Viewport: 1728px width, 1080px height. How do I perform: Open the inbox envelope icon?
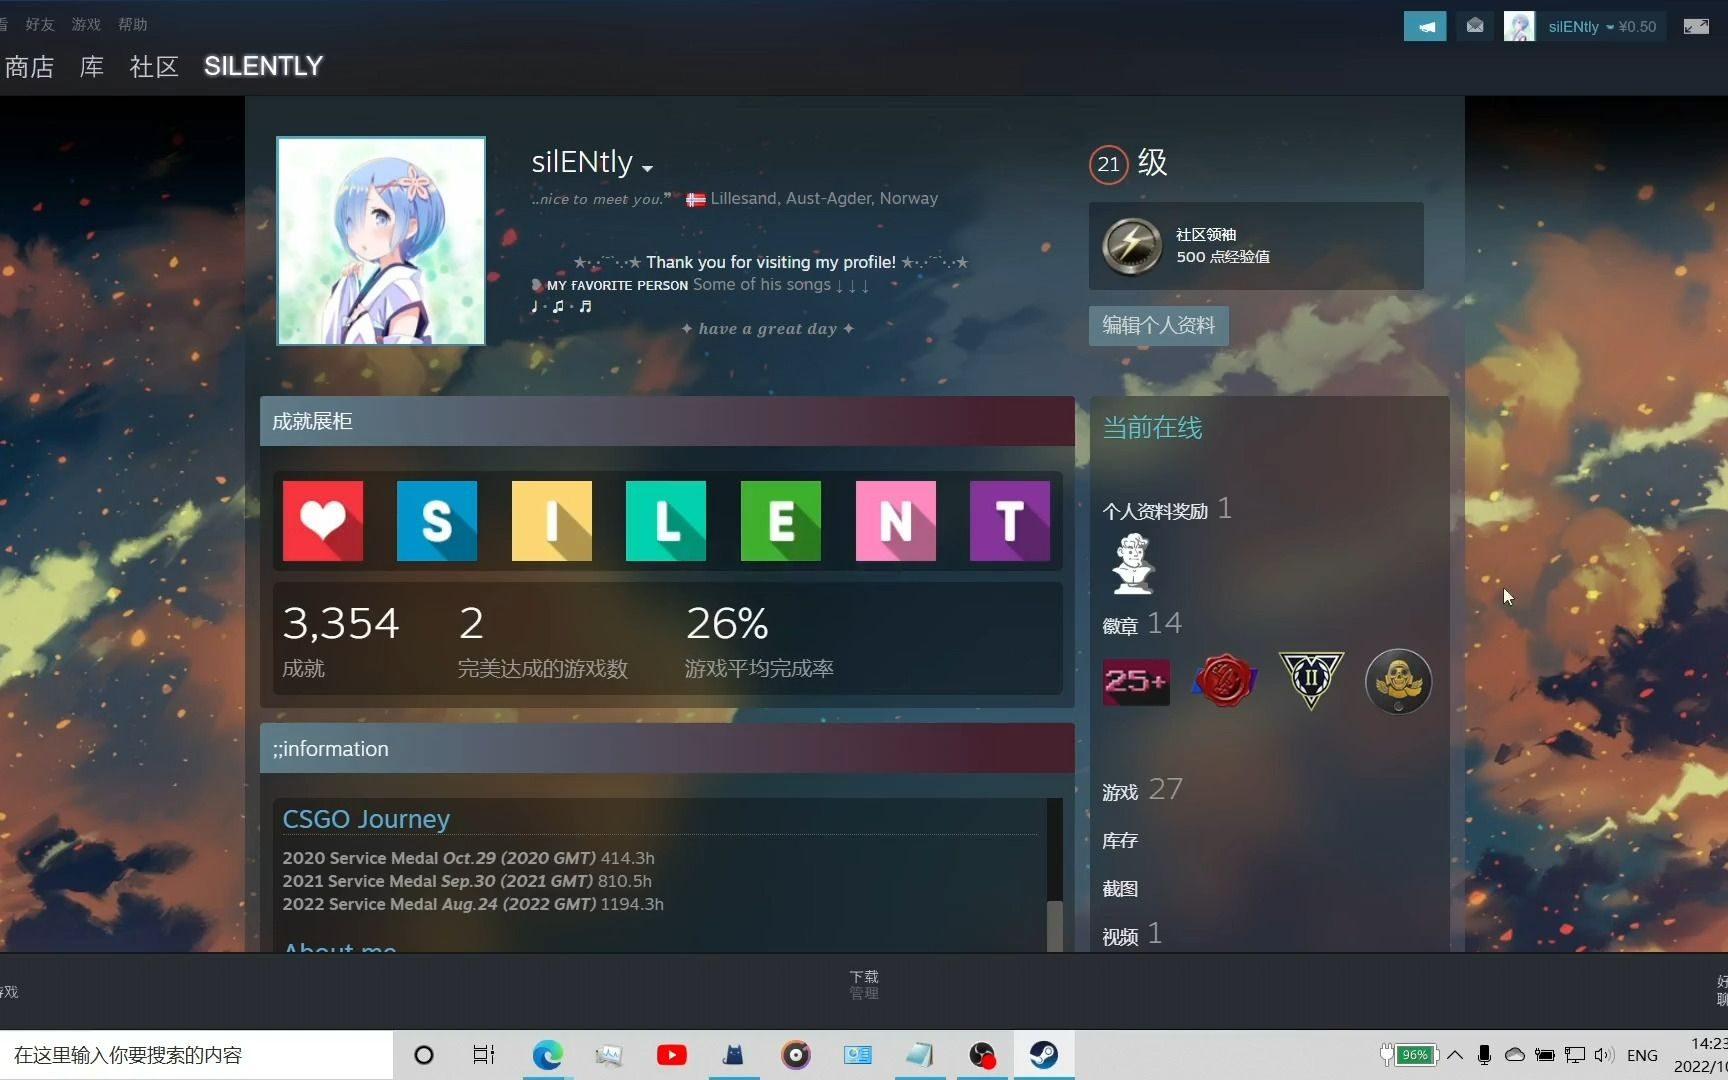[1475, 26]
